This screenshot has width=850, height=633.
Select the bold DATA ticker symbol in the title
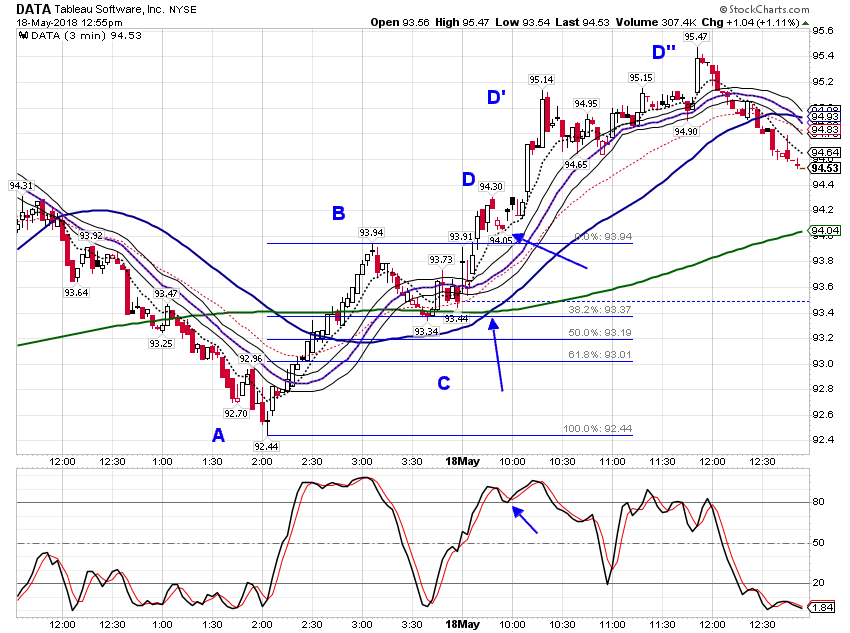(33, 9)
